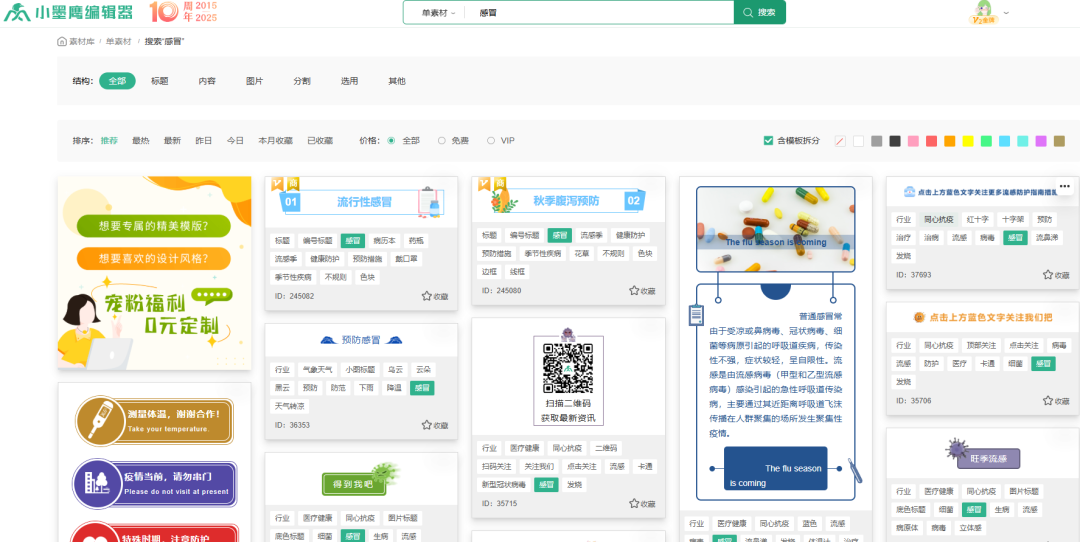Pick the red color swatch
Screen dimensions: 1080x542
click(931, 141)
